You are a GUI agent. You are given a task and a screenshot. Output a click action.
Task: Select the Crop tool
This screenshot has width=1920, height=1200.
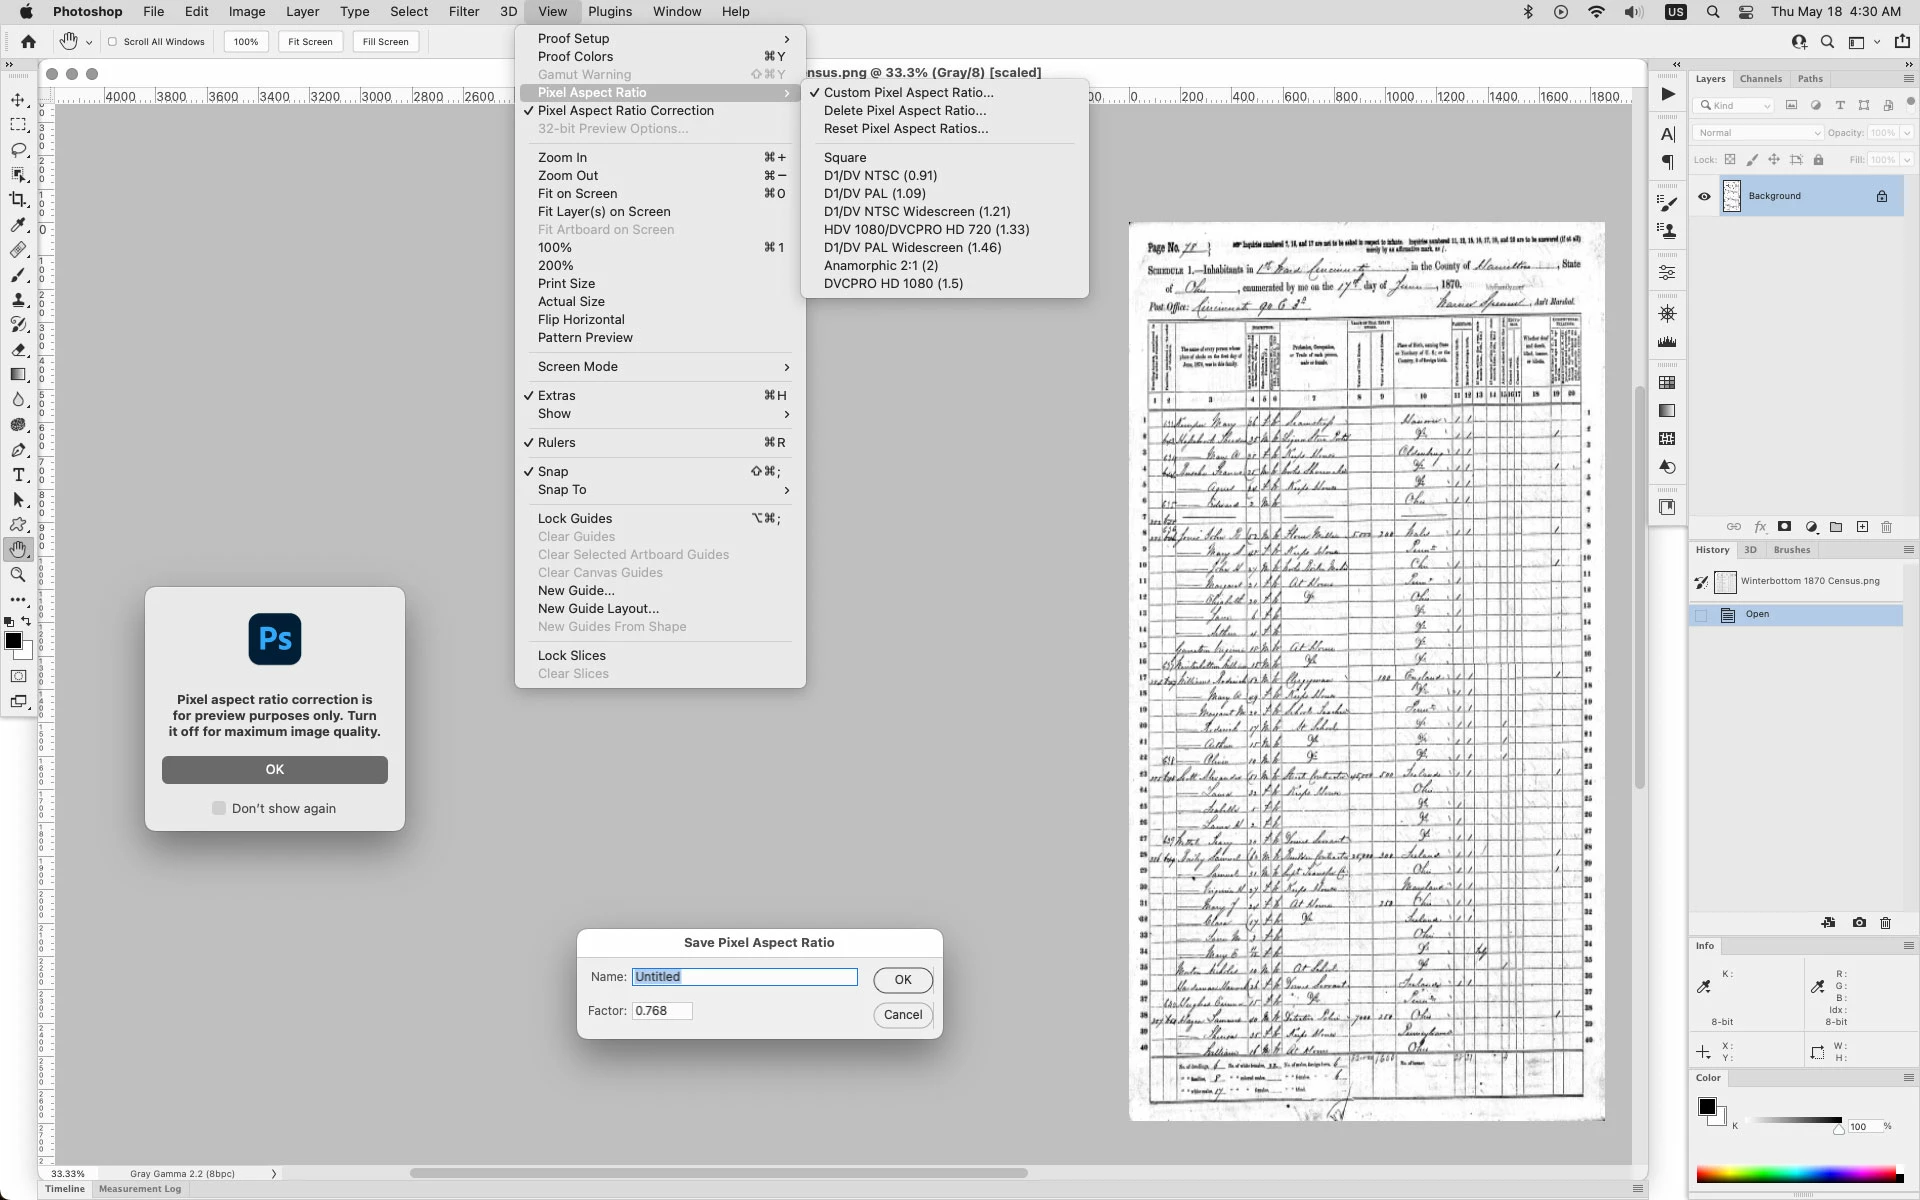point(18,200)
